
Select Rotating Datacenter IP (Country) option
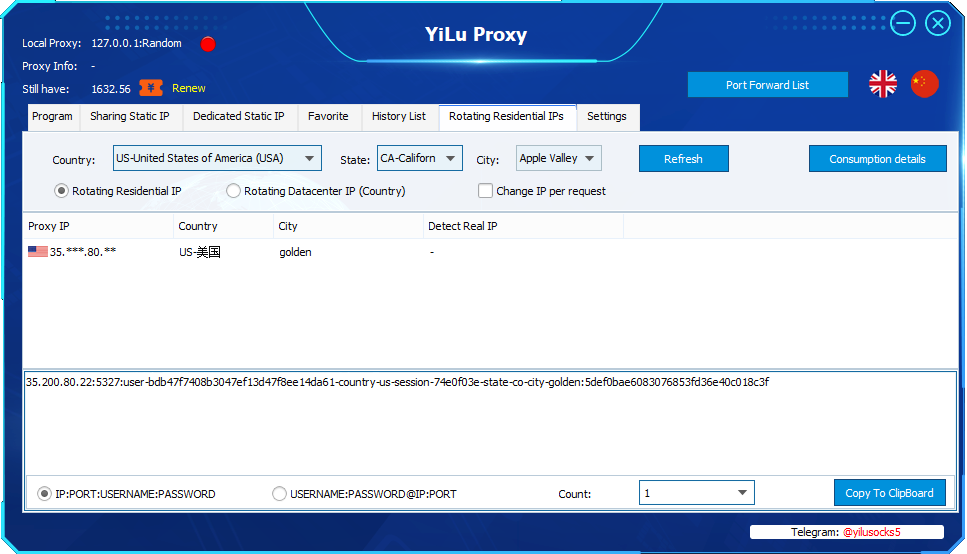234,191
